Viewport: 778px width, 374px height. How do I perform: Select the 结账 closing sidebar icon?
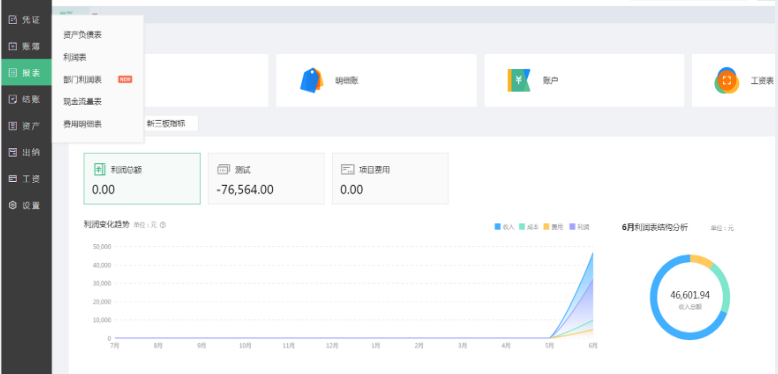point(13,99)
